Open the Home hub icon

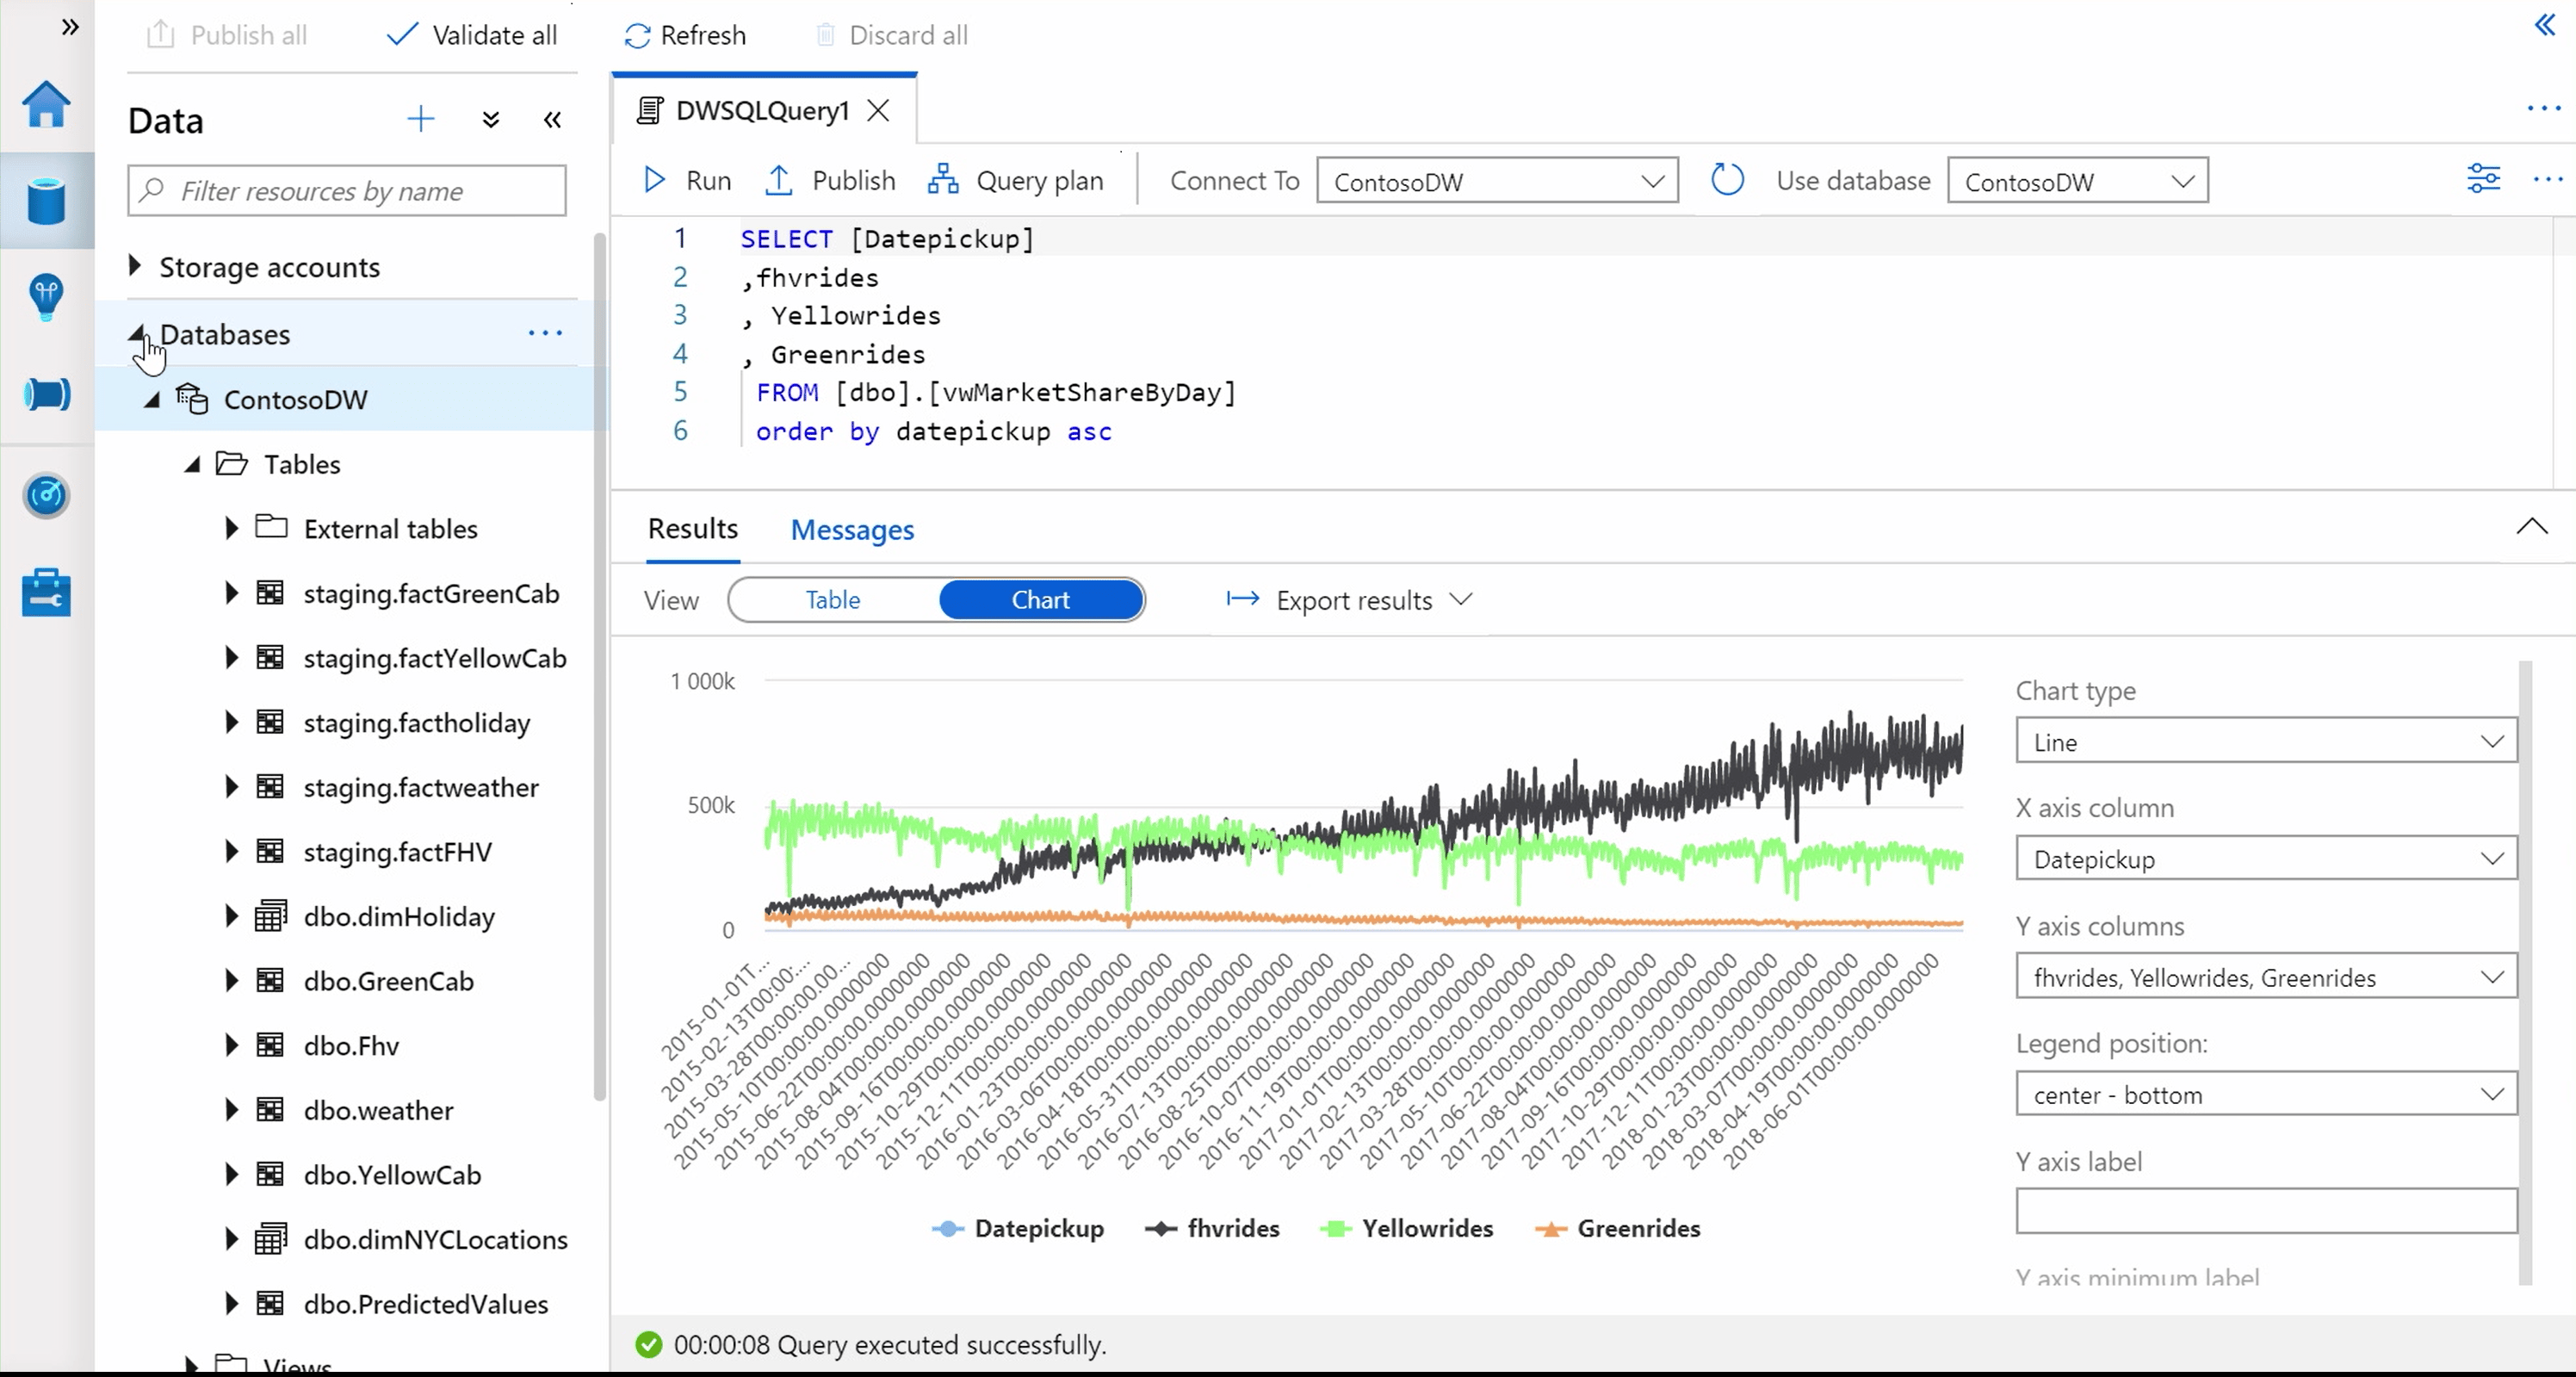[x=46, y=104]
